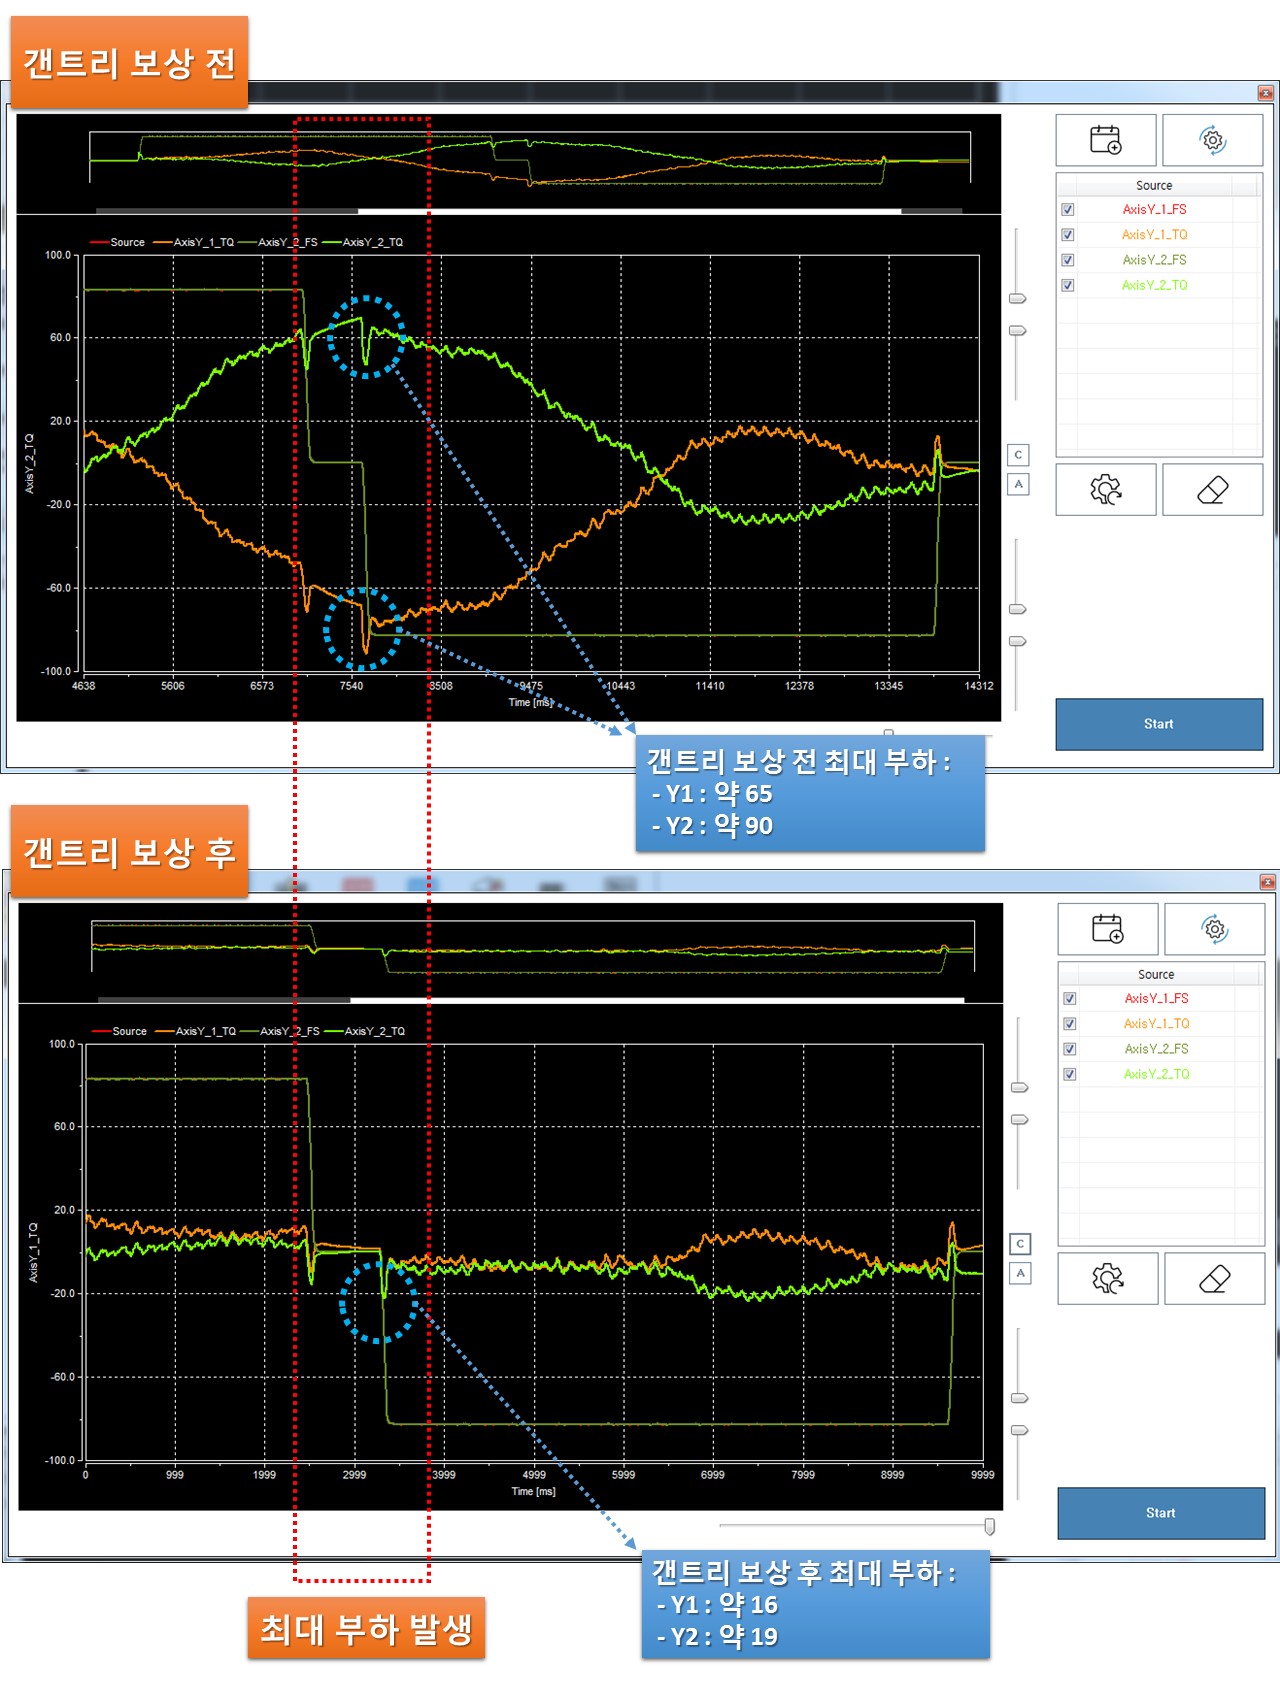Open cog settings icon in upper 갠트리 보상 전 window
Screen dimensions: 1280x1707
pos(1105,490)
